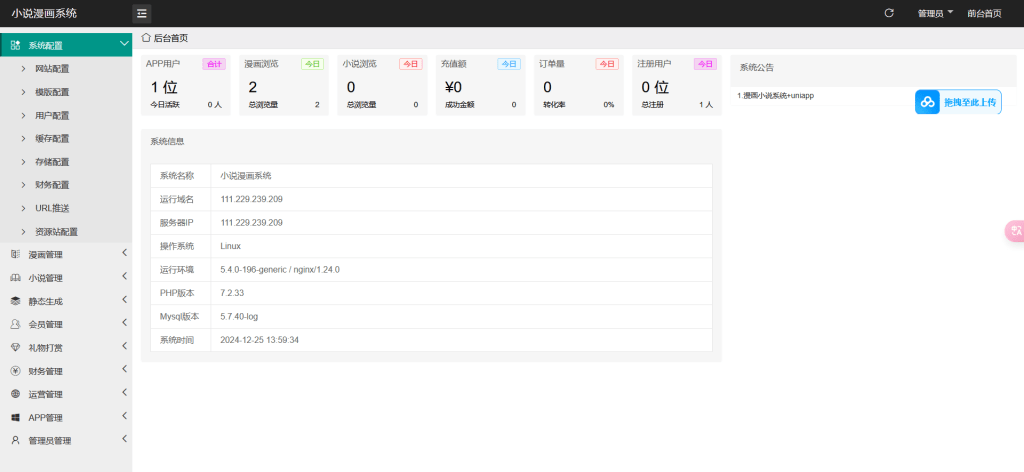
Task: Click the home icon in breadcrumb
Action: coord(146,38)
